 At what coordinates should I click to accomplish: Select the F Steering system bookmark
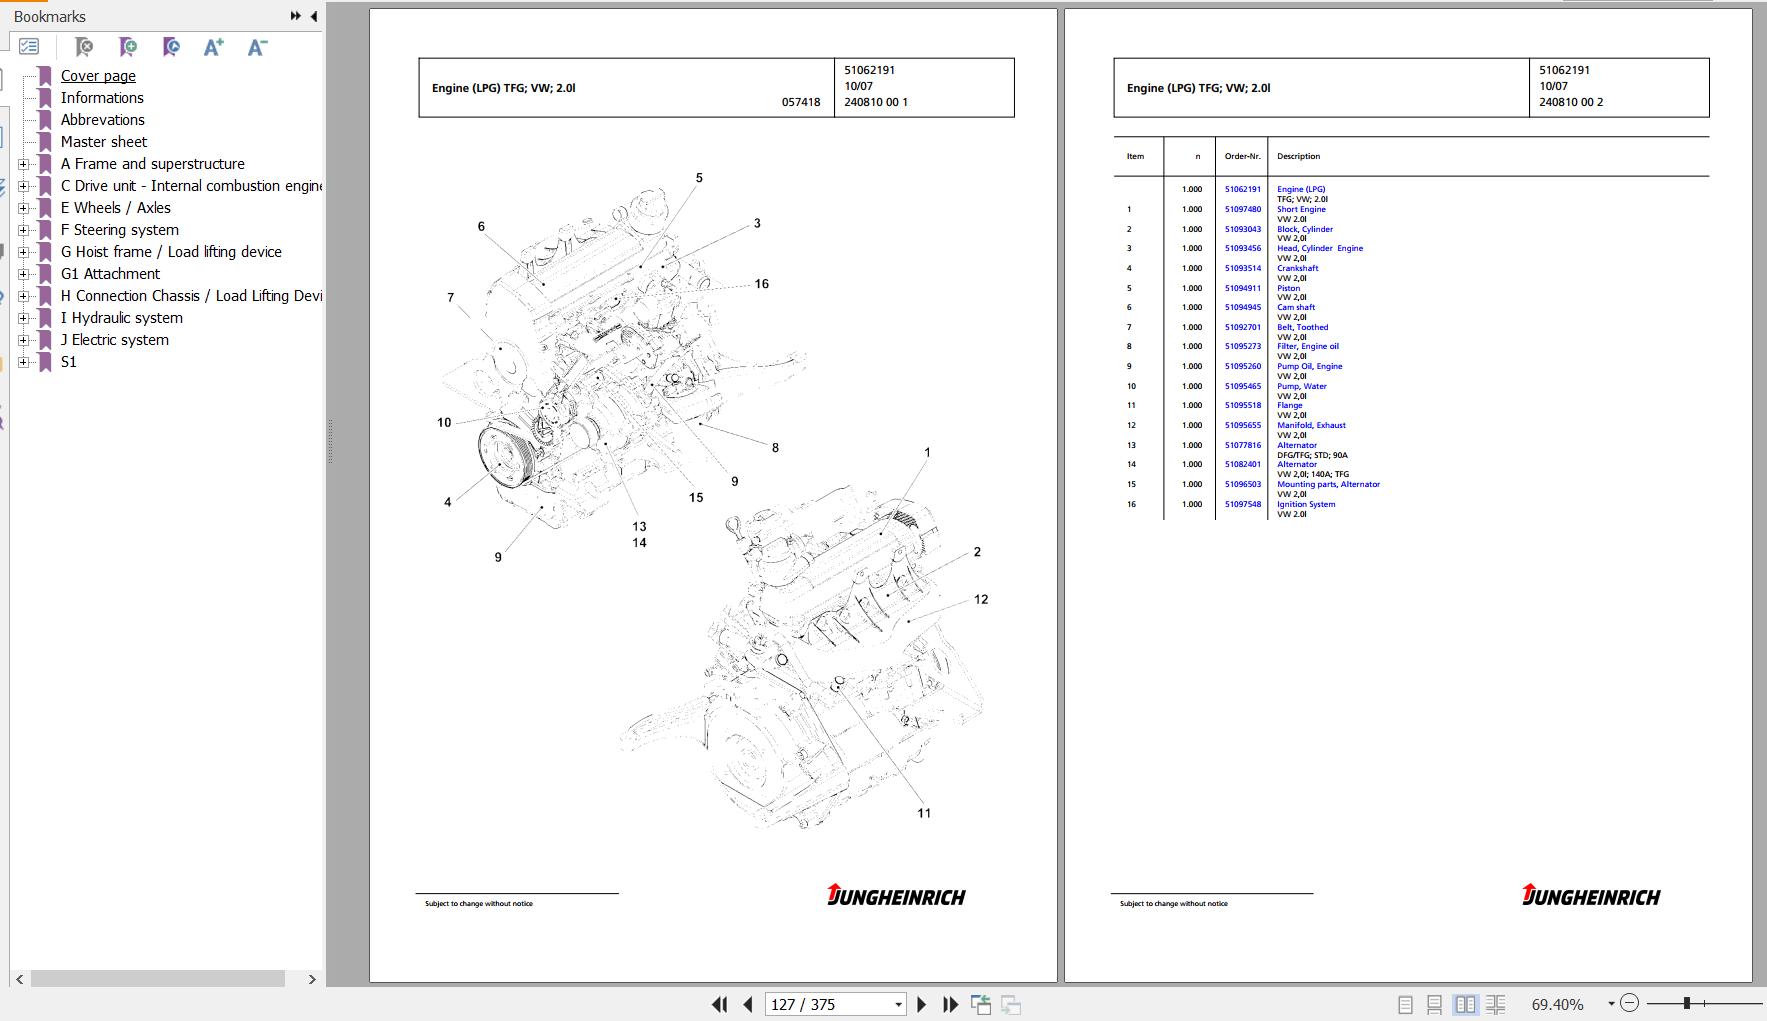pos(119,230)
